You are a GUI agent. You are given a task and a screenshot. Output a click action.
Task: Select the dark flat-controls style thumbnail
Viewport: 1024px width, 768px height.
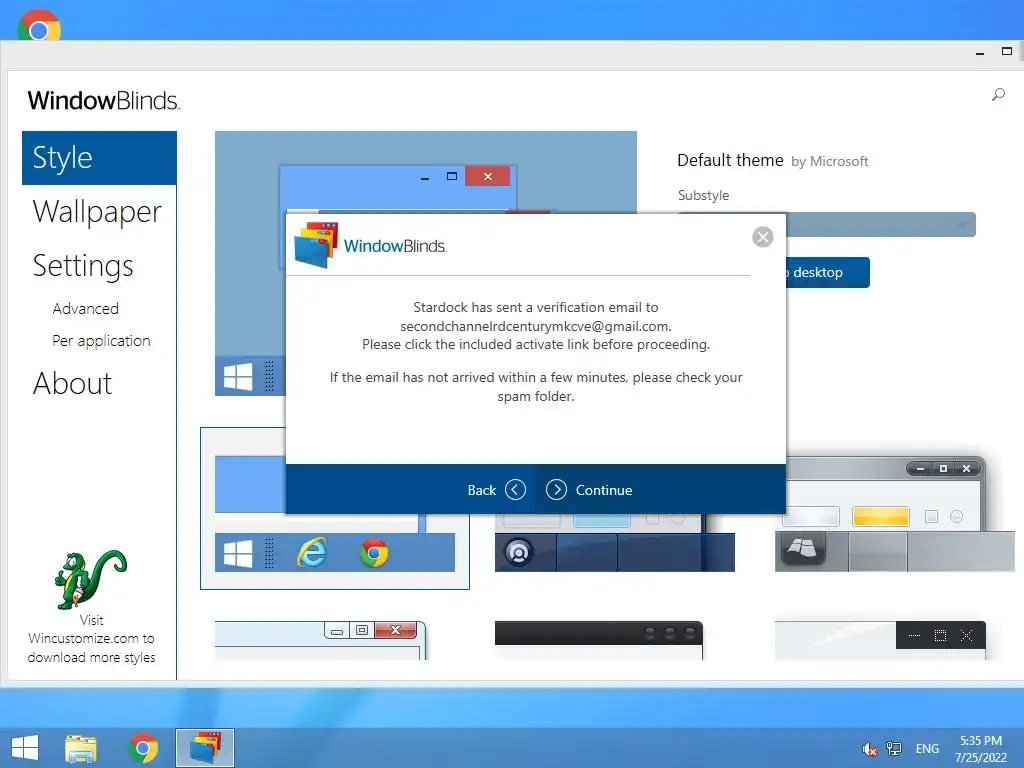880,640
